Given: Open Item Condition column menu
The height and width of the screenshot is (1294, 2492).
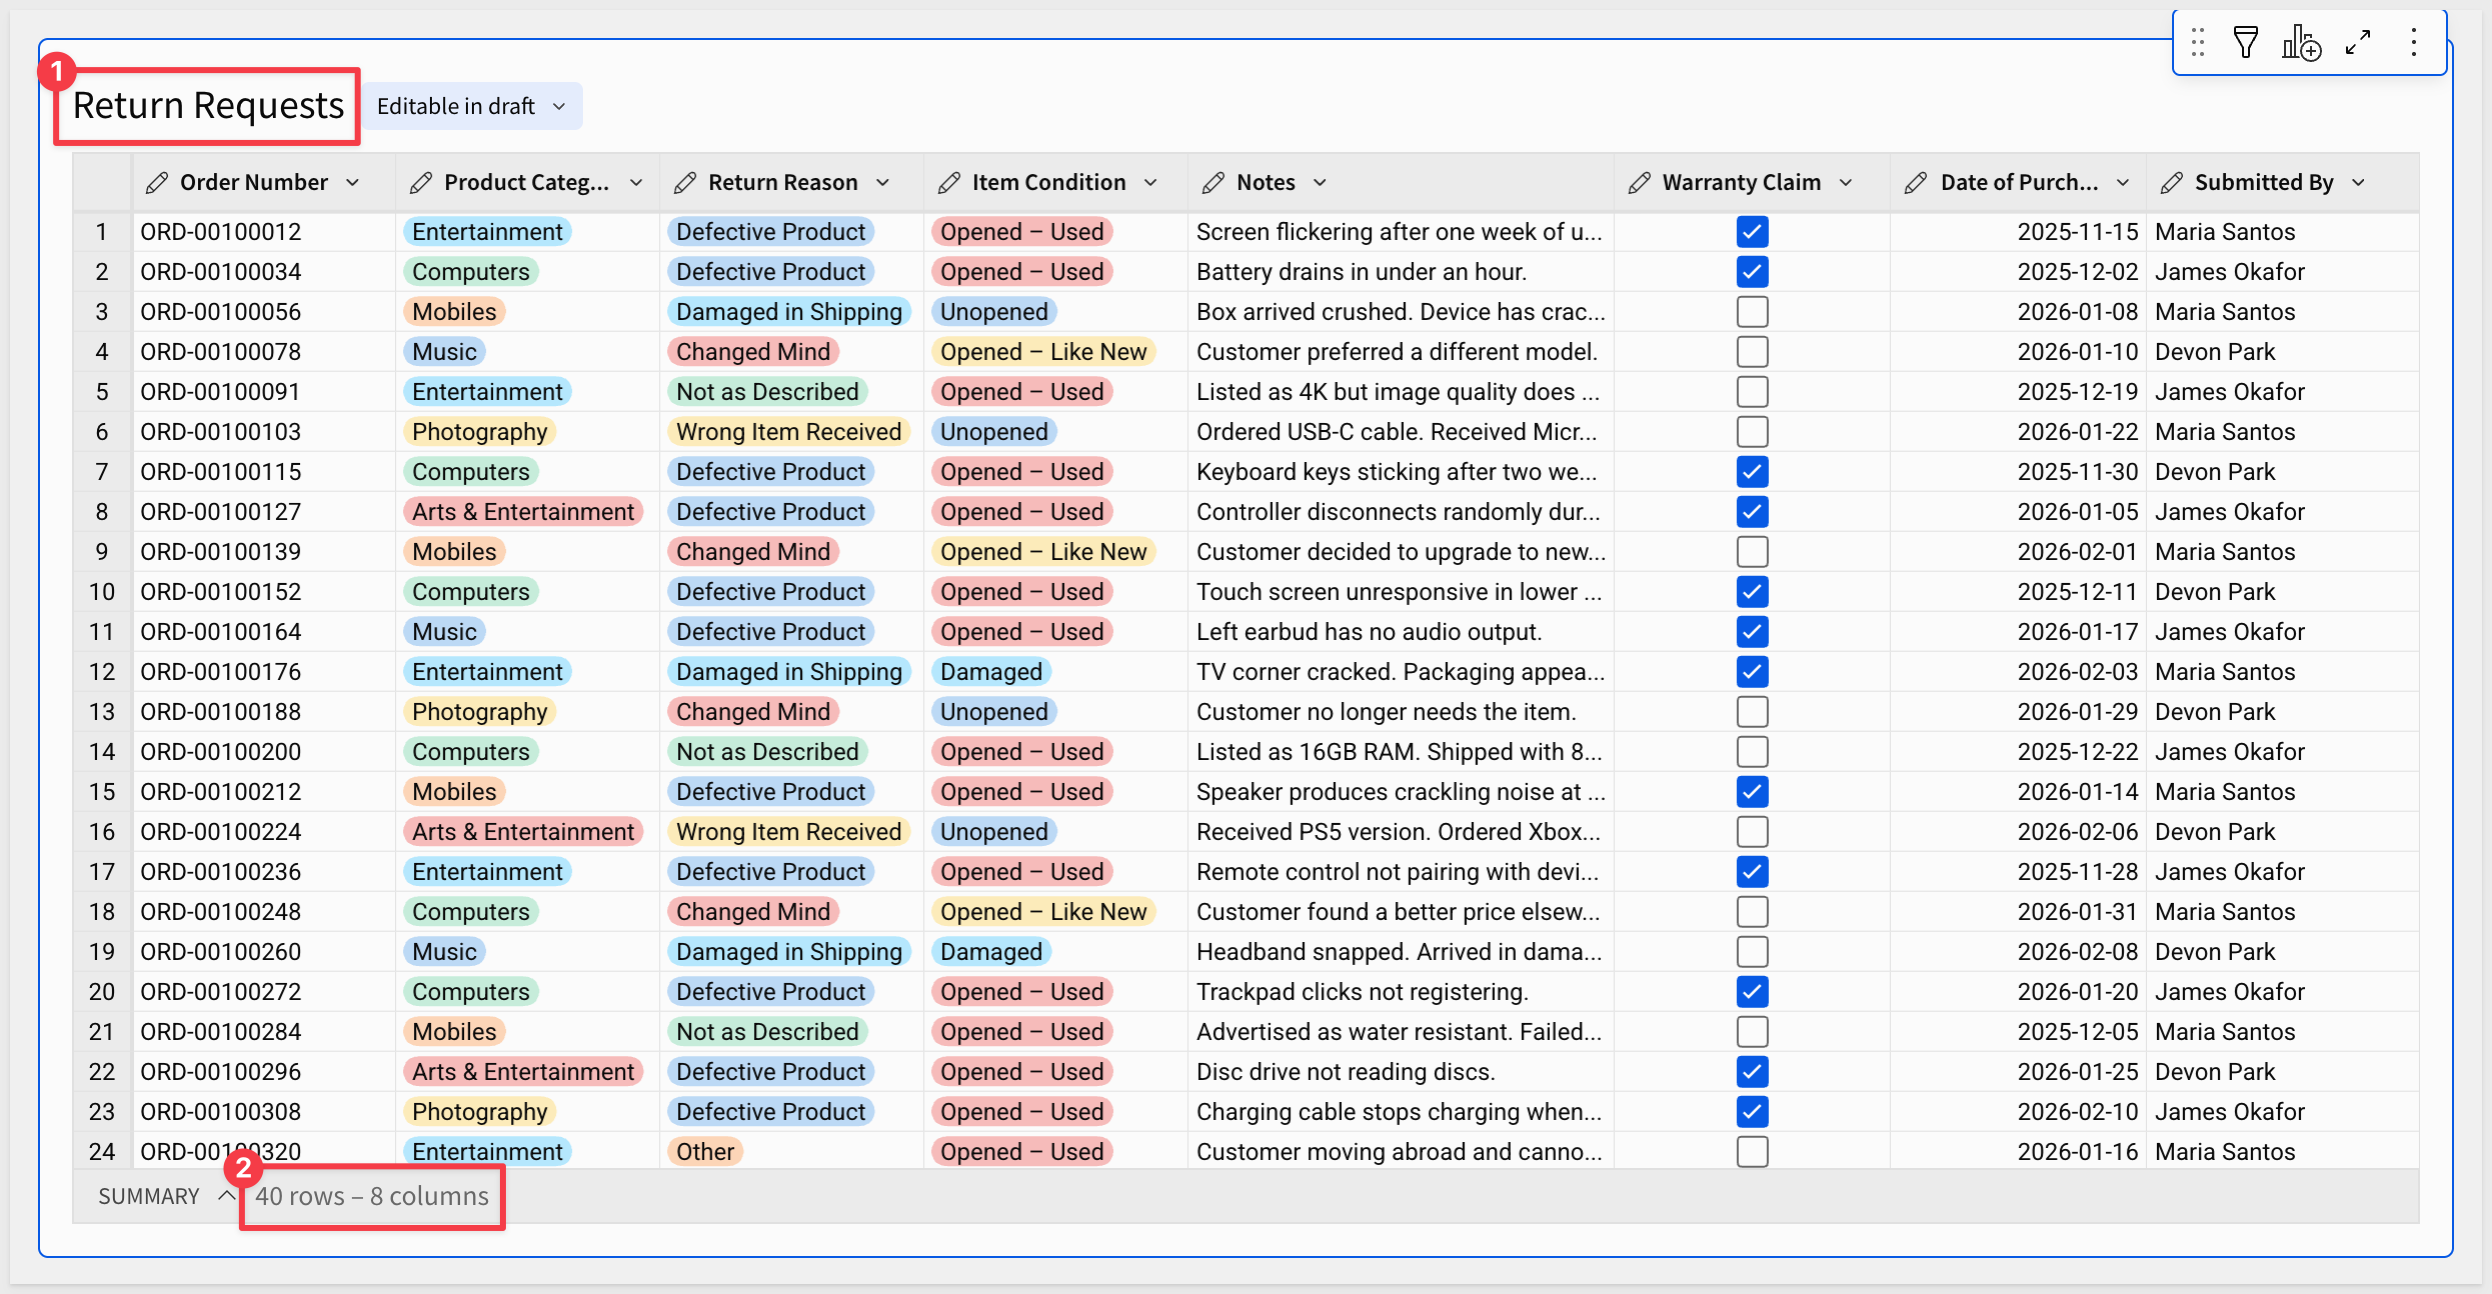Looking at the screenshot, I should [x=1150, y=183].
